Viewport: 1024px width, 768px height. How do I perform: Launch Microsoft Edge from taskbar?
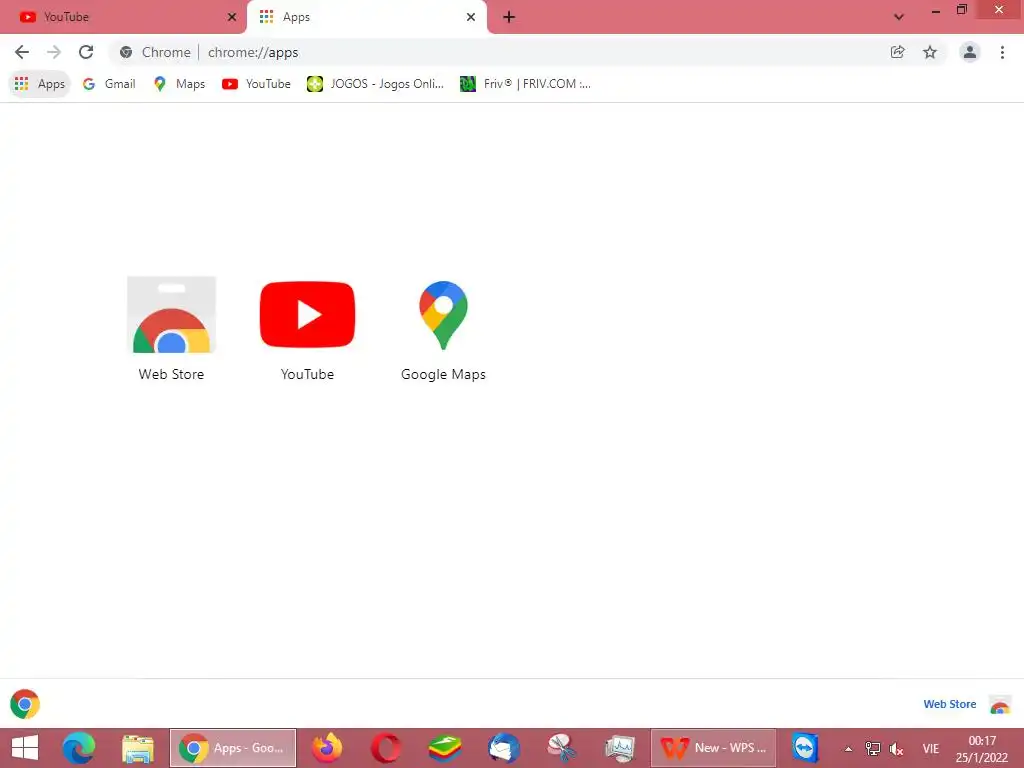78,748
